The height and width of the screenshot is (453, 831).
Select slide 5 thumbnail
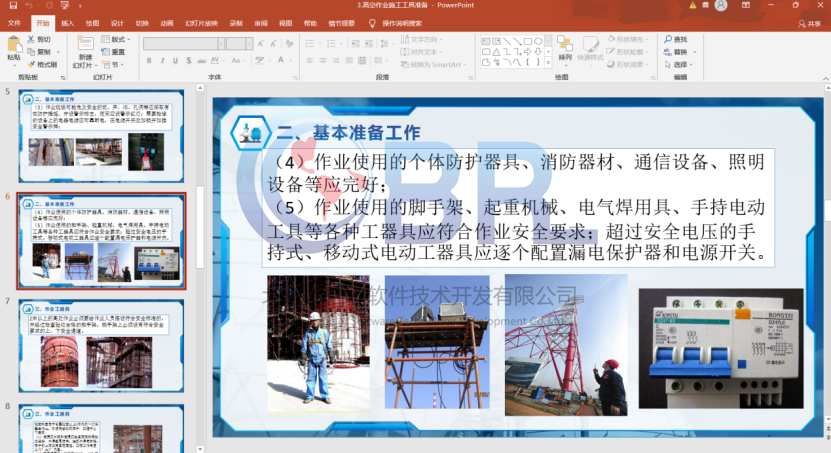pos(101,136)
